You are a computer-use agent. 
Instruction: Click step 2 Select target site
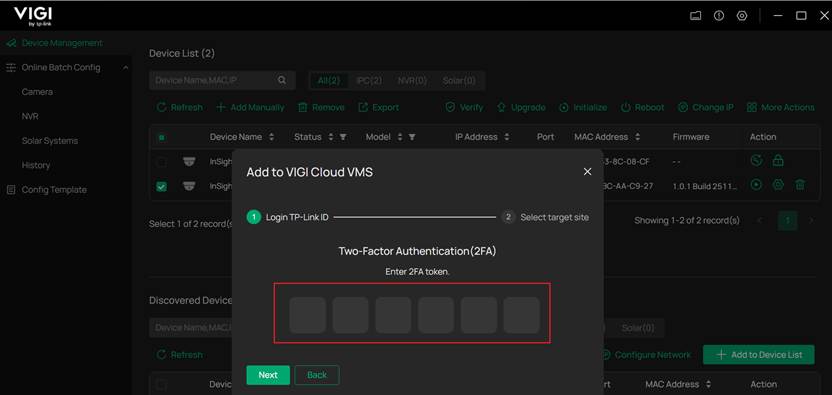pos(545,217)
